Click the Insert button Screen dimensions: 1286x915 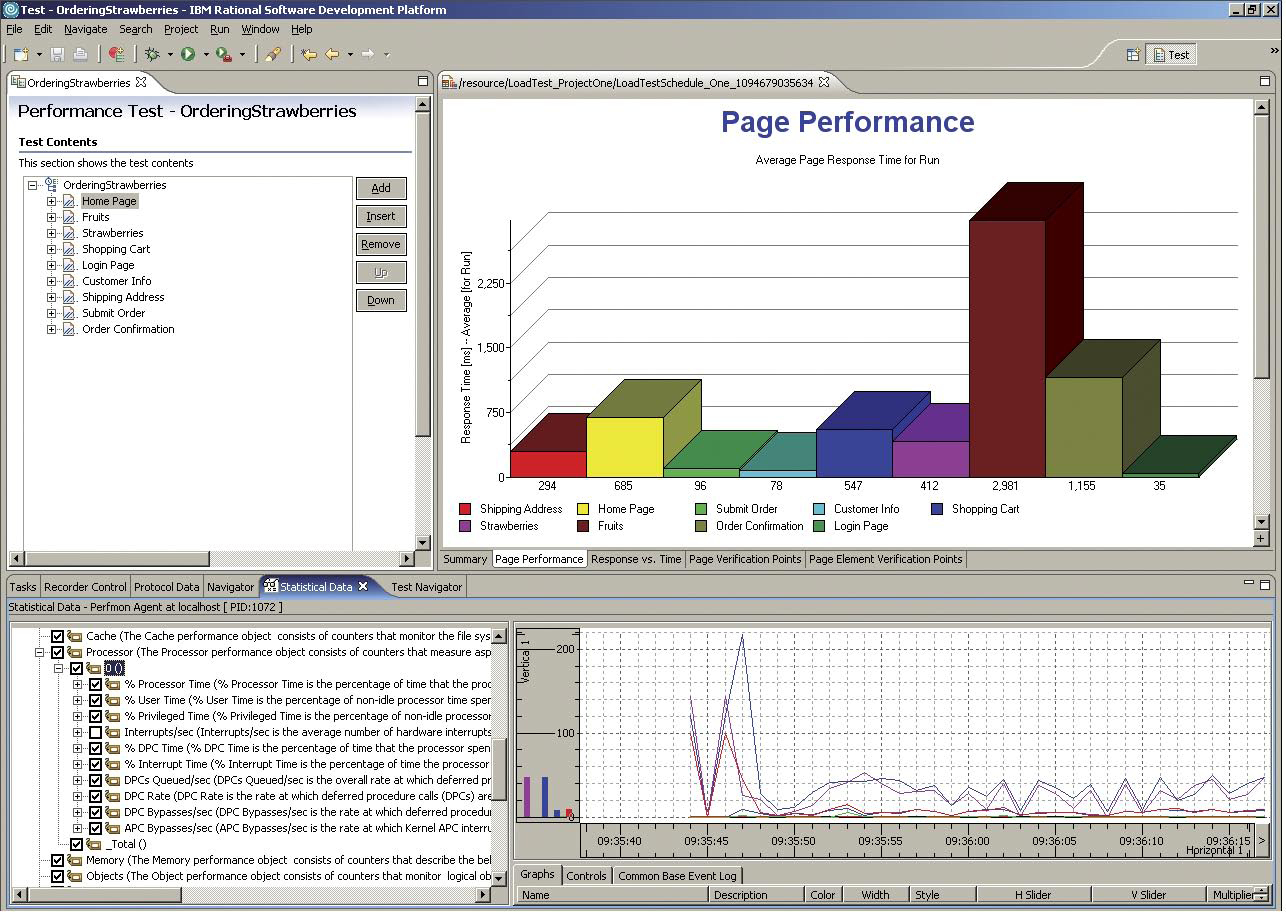(x=381, y=216)
